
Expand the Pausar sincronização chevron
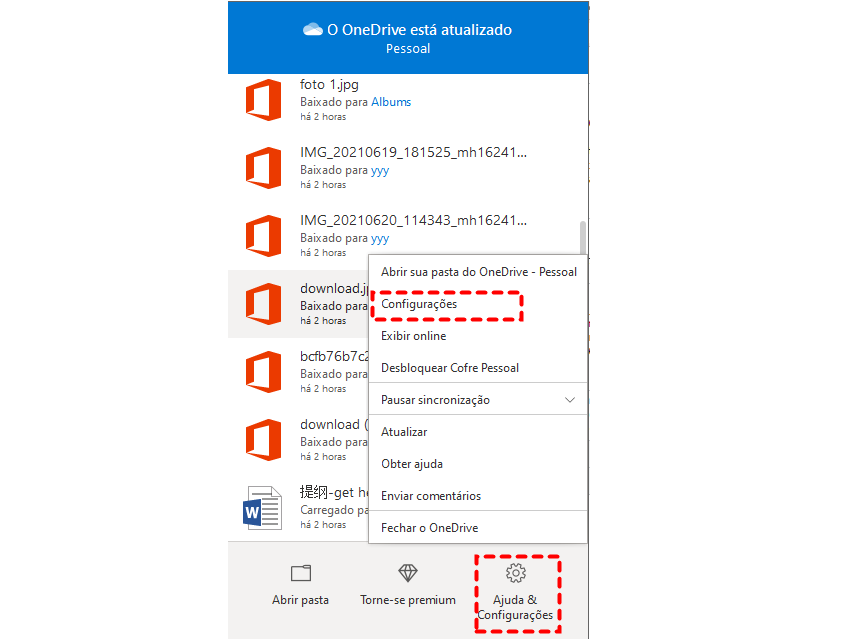[x=570, y=400]
